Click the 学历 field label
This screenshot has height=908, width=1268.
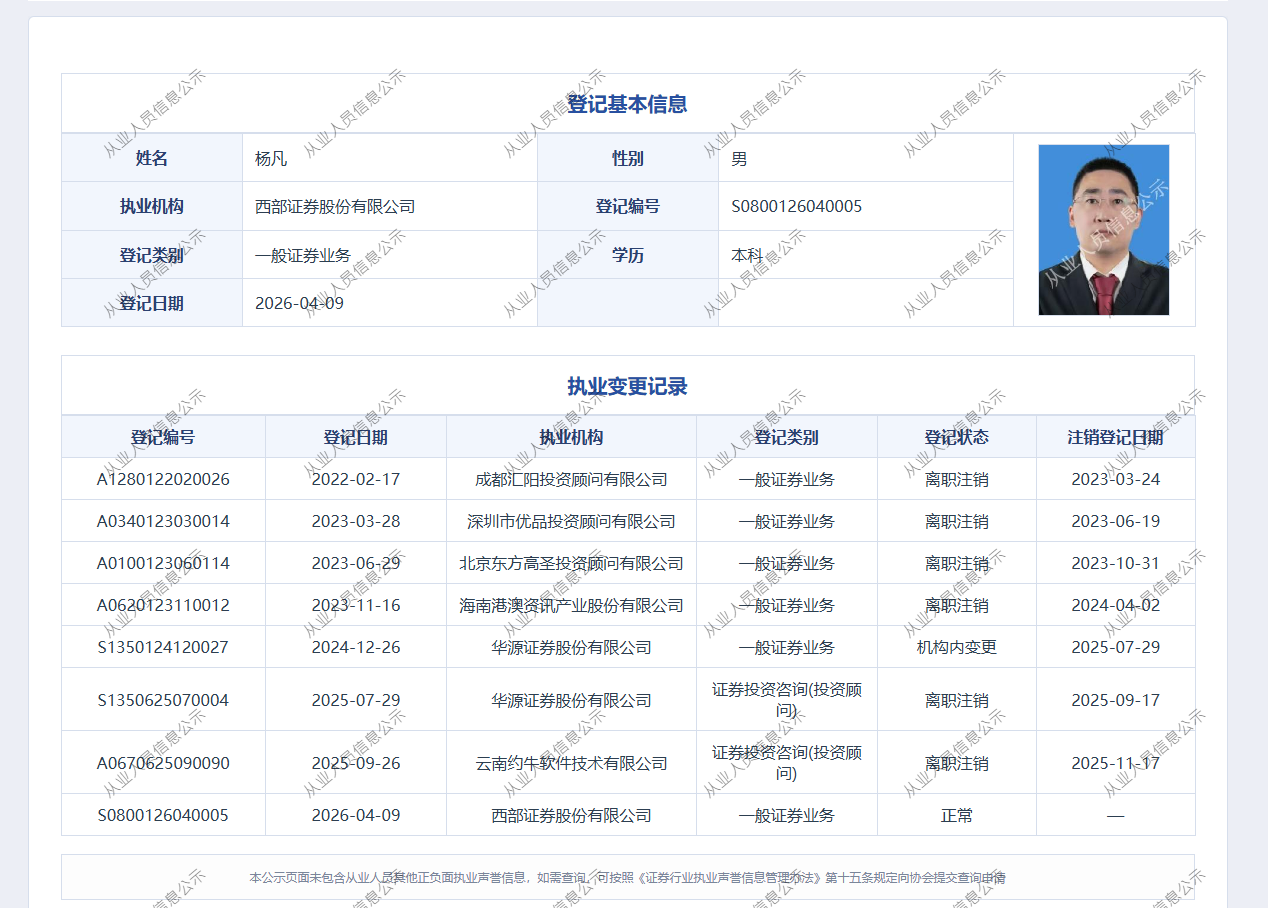(627, 255)
